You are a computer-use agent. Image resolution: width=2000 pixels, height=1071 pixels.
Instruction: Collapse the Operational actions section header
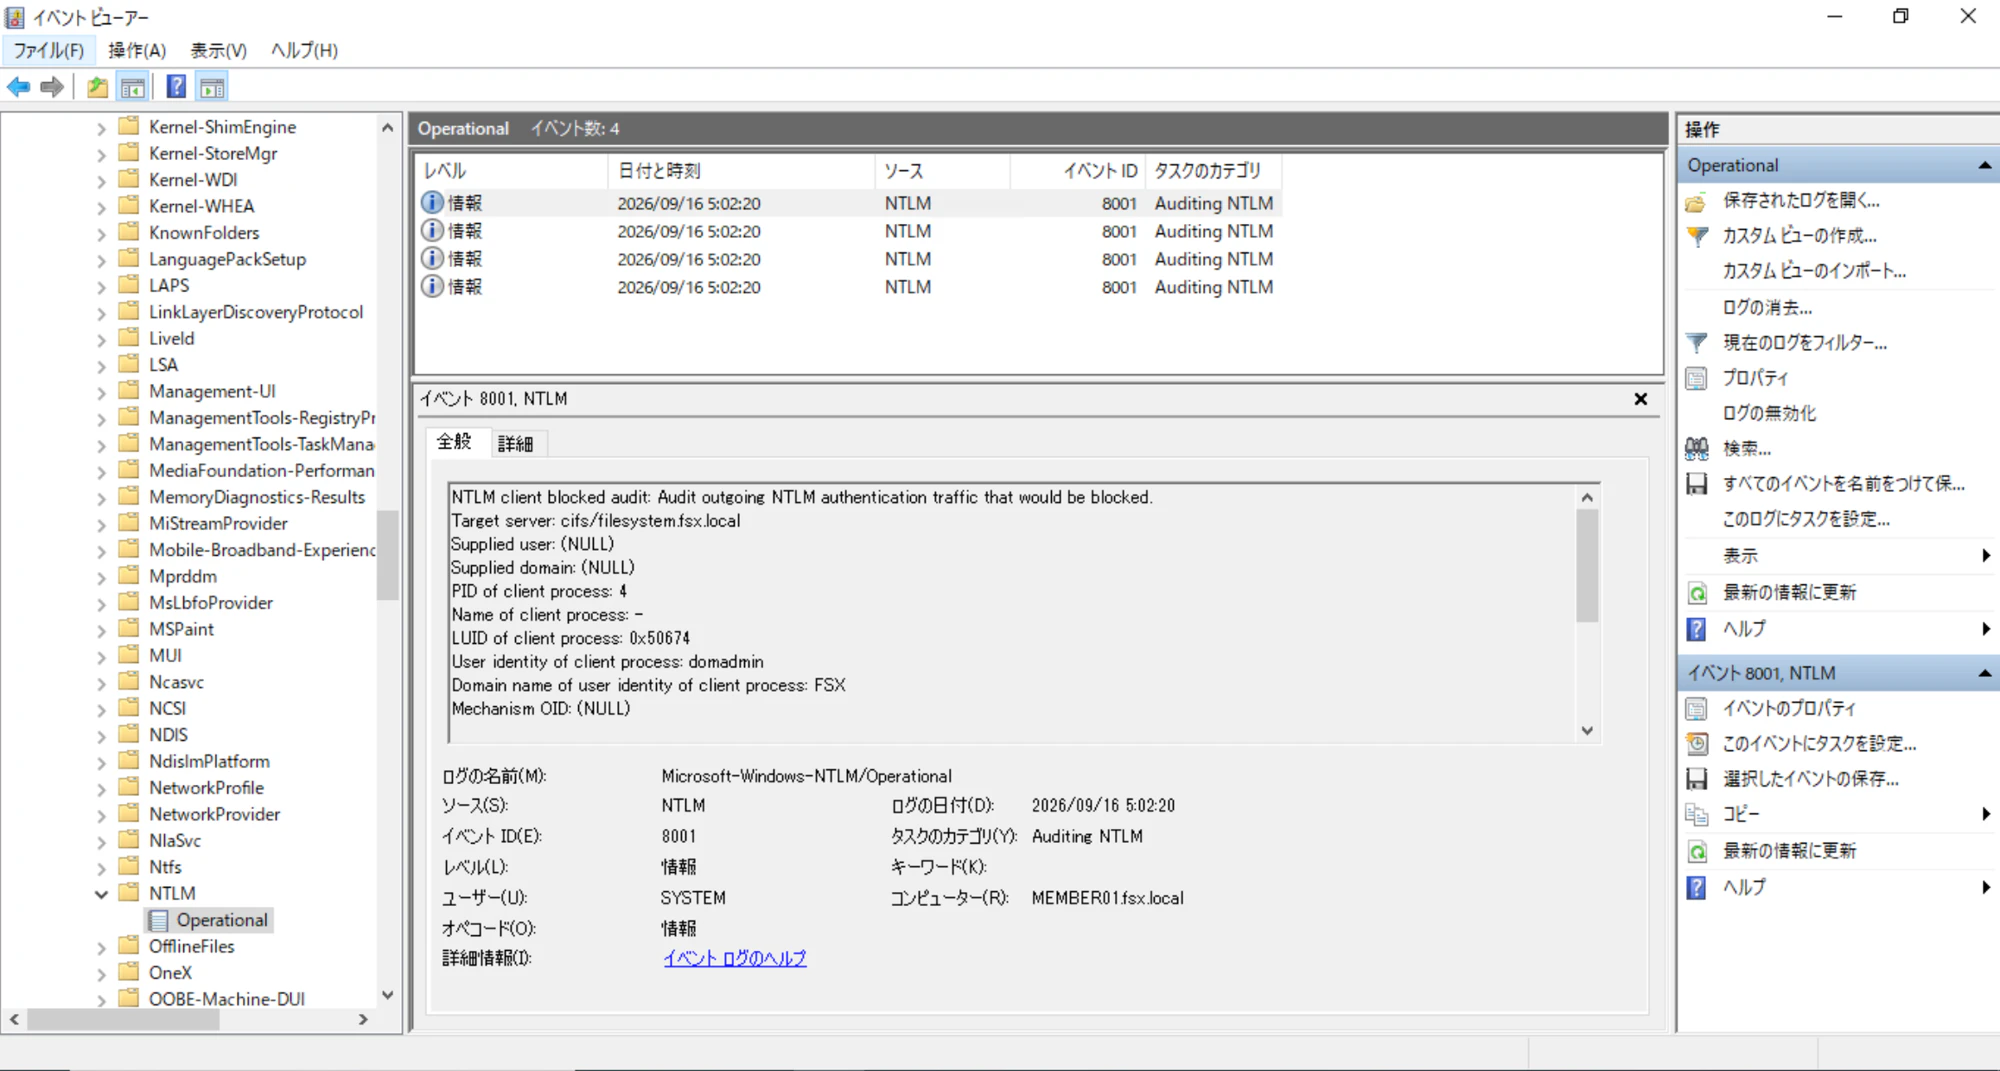point(1984,165)
